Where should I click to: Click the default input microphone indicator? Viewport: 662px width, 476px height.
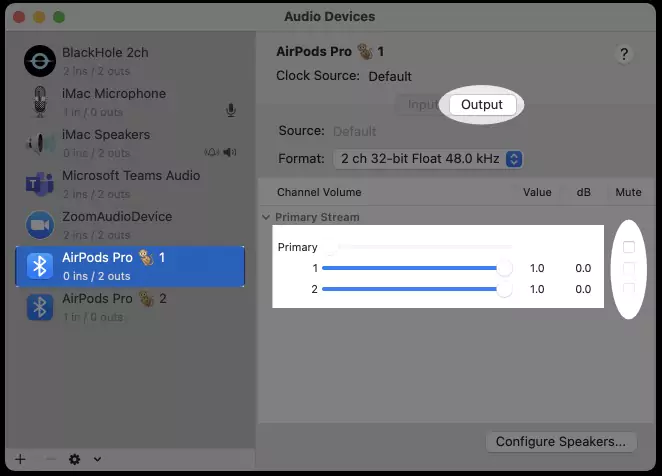pyautogui.click(x=231, y=111)
